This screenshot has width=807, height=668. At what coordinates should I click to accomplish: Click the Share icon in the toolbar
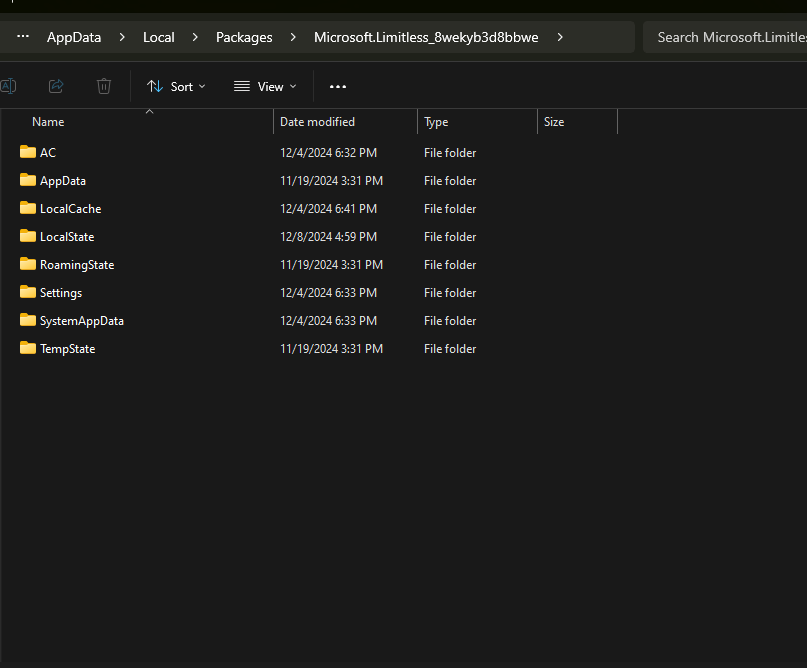click(x=56, y=86)
